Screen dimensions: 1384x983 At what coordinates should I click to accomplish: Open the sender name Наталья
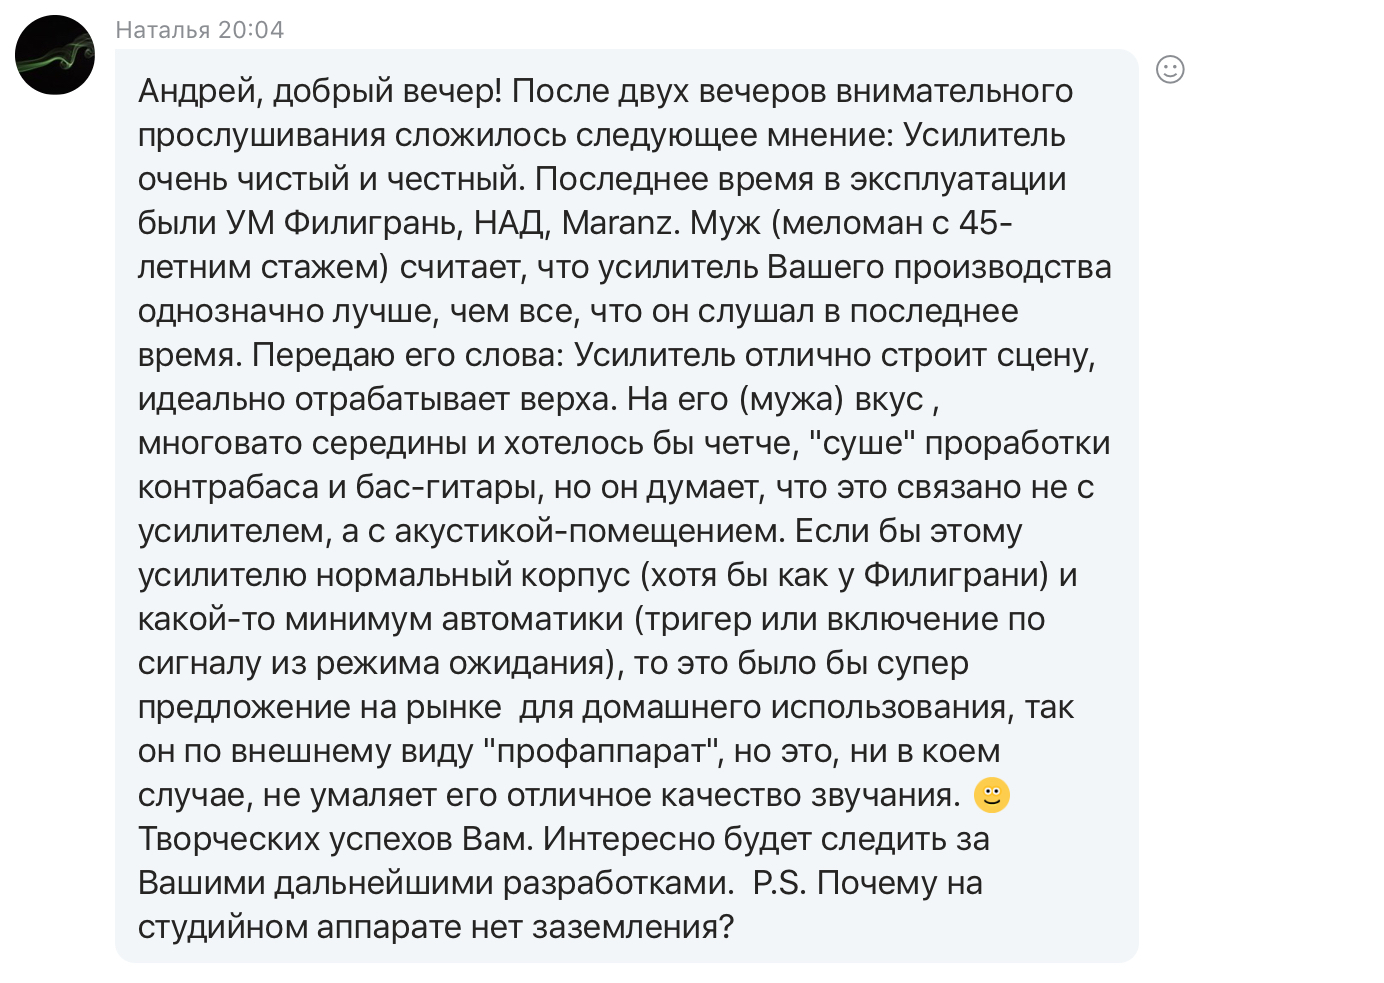(163, 30)
